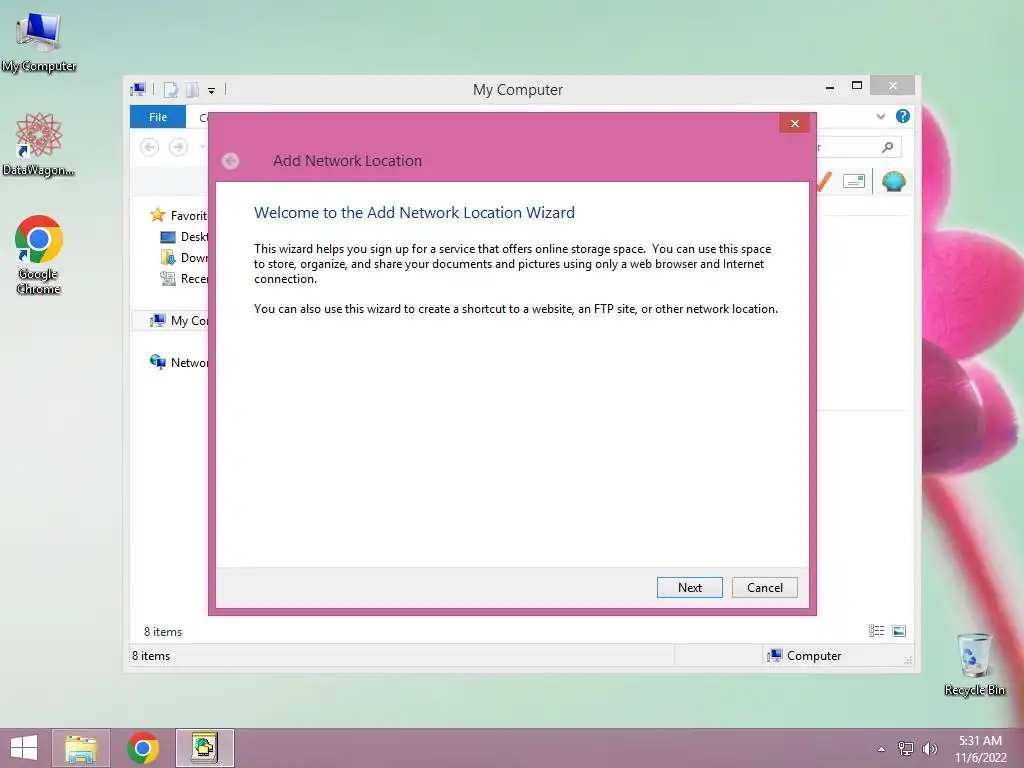Click the blue shell icon in toolbar
The width and height of the screenshot is (1024, 768).
coord(893,181)
